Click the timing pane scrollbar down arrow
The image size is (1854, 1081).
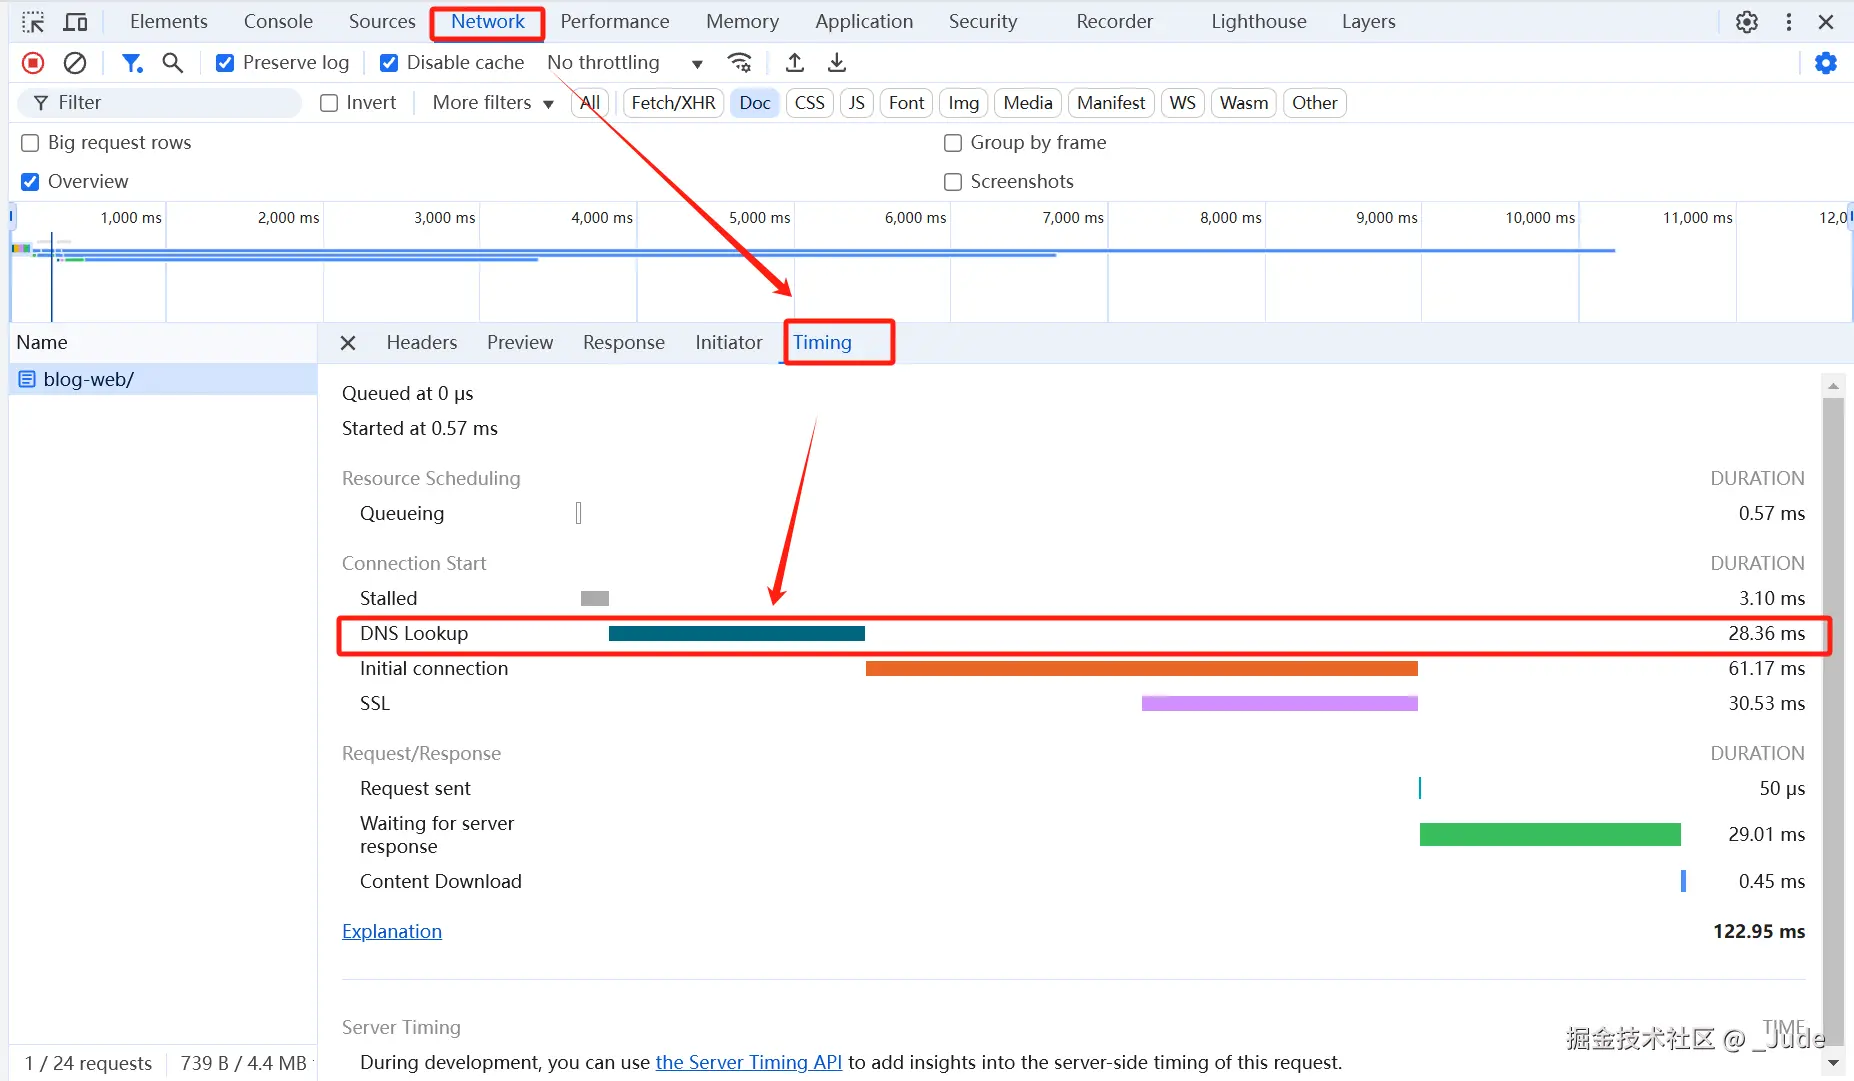click(1833, 1063)
